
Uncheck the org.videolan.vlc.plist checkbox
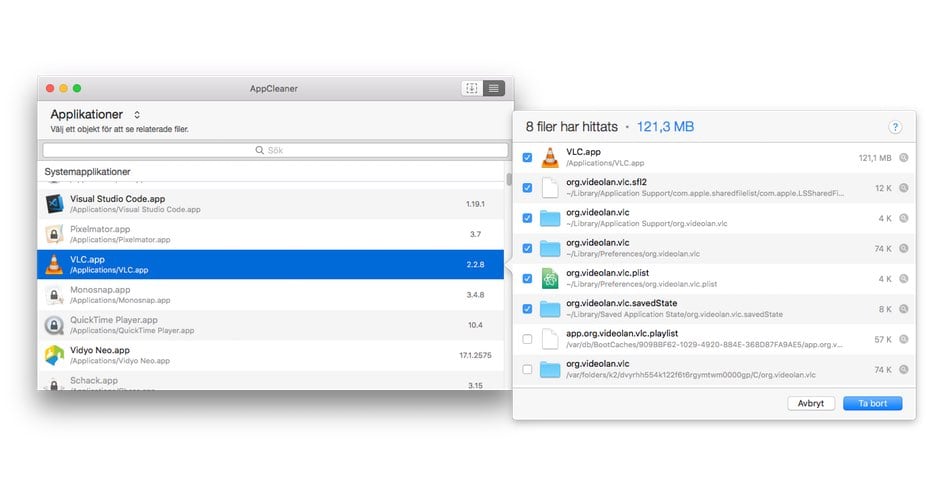point(527,279)
